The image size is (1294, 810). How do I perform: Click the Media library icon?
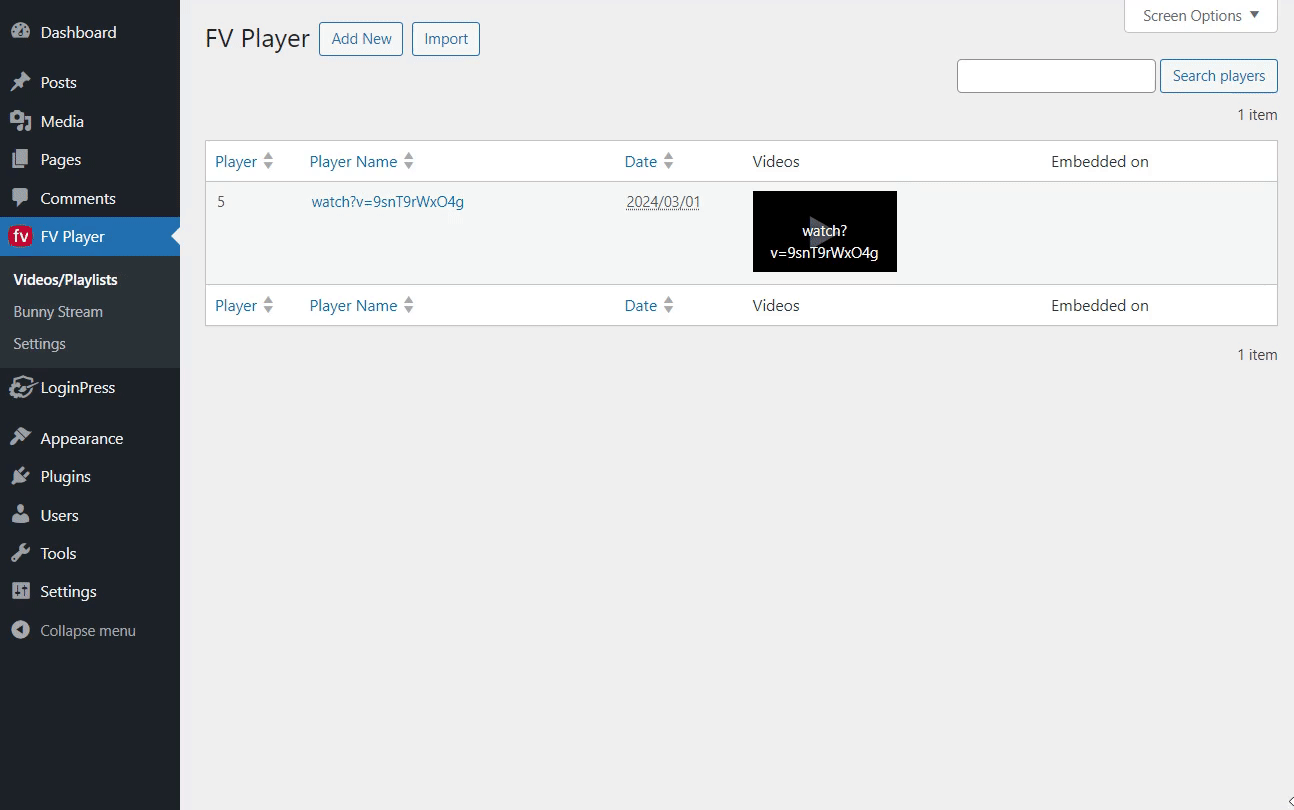pyautogui.click(x=20, y=121)
